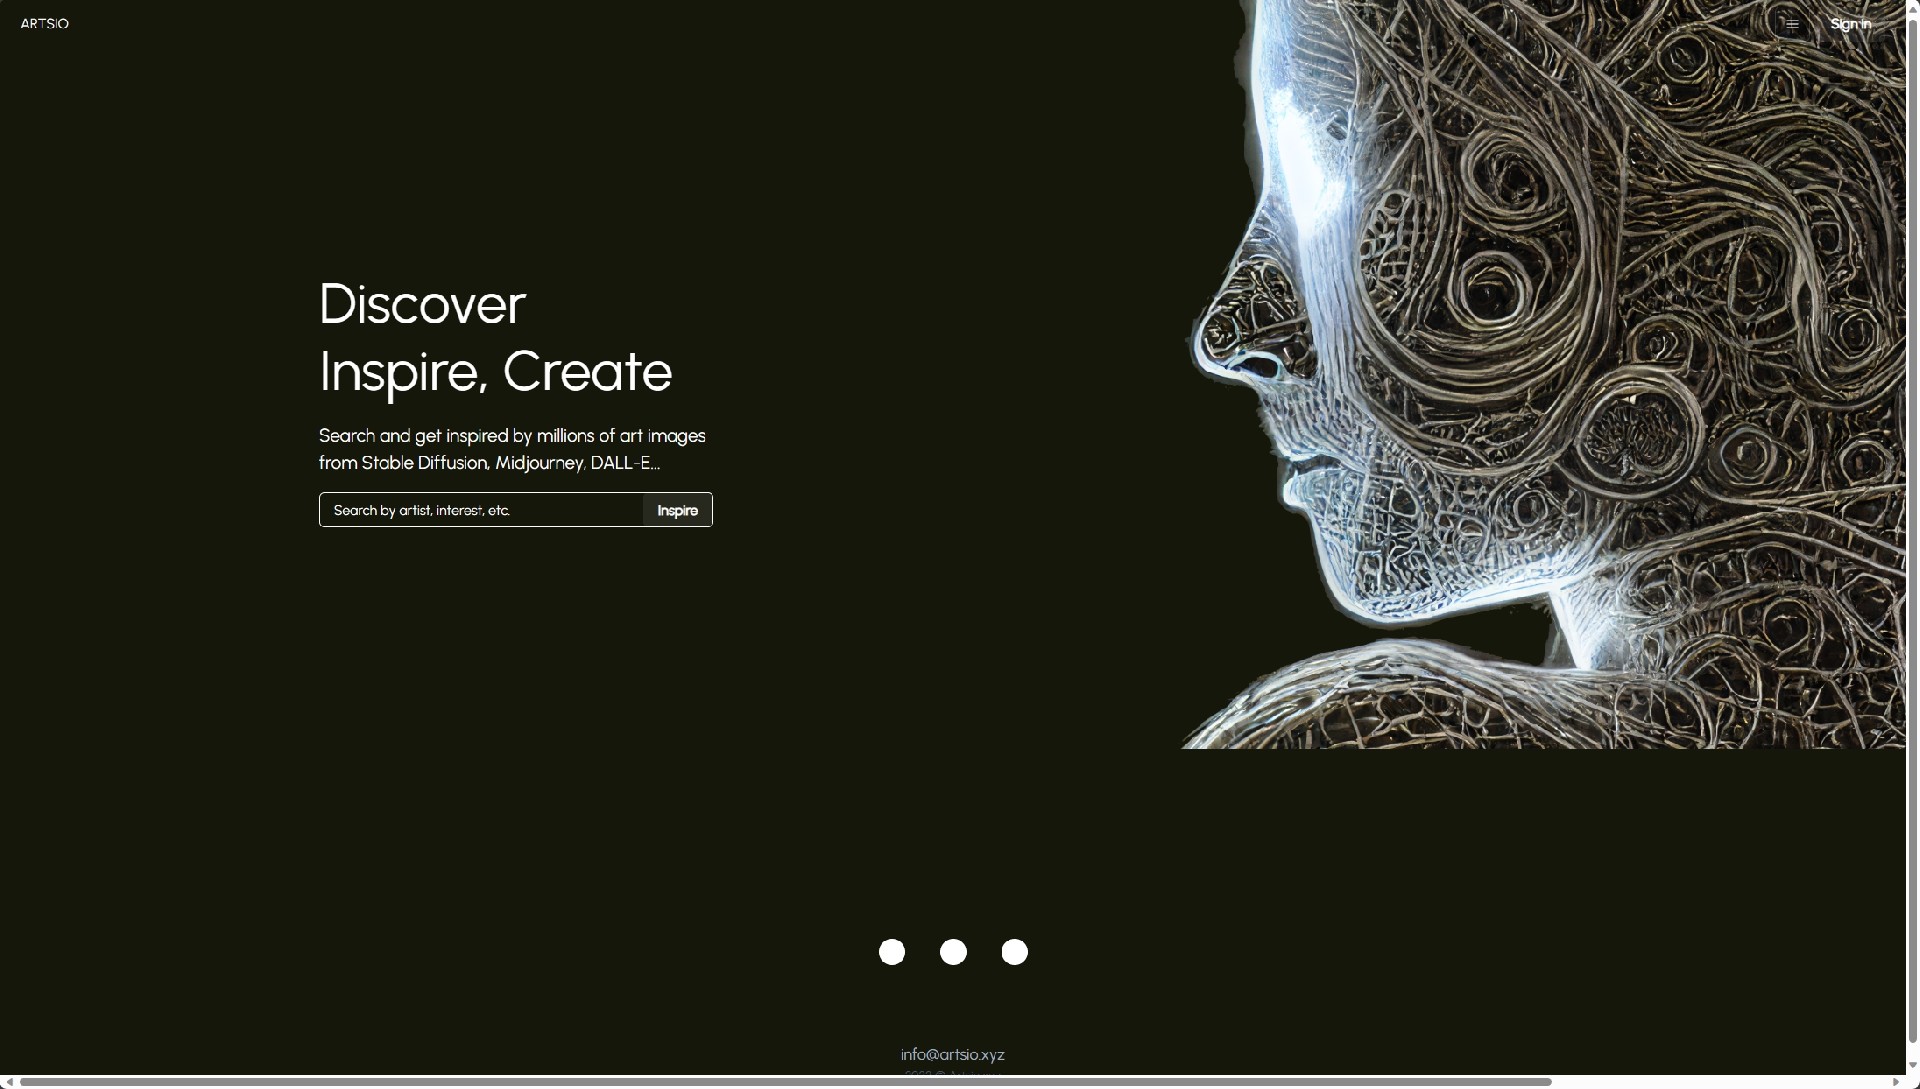This screenshot has height=1089, width=1920.
Task: Click the horizontal scrollbar right arrow
Action: point(1895,1082)
